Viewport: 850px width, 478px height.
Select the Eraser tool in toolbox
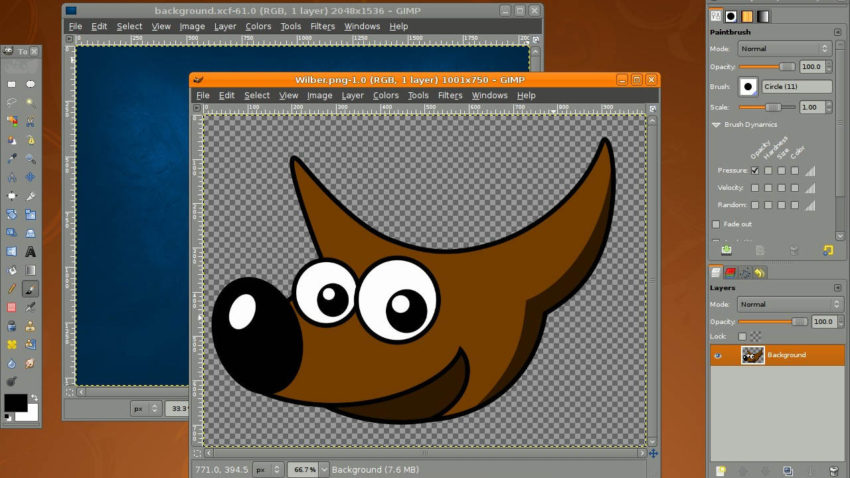click(x=11, y=307)
